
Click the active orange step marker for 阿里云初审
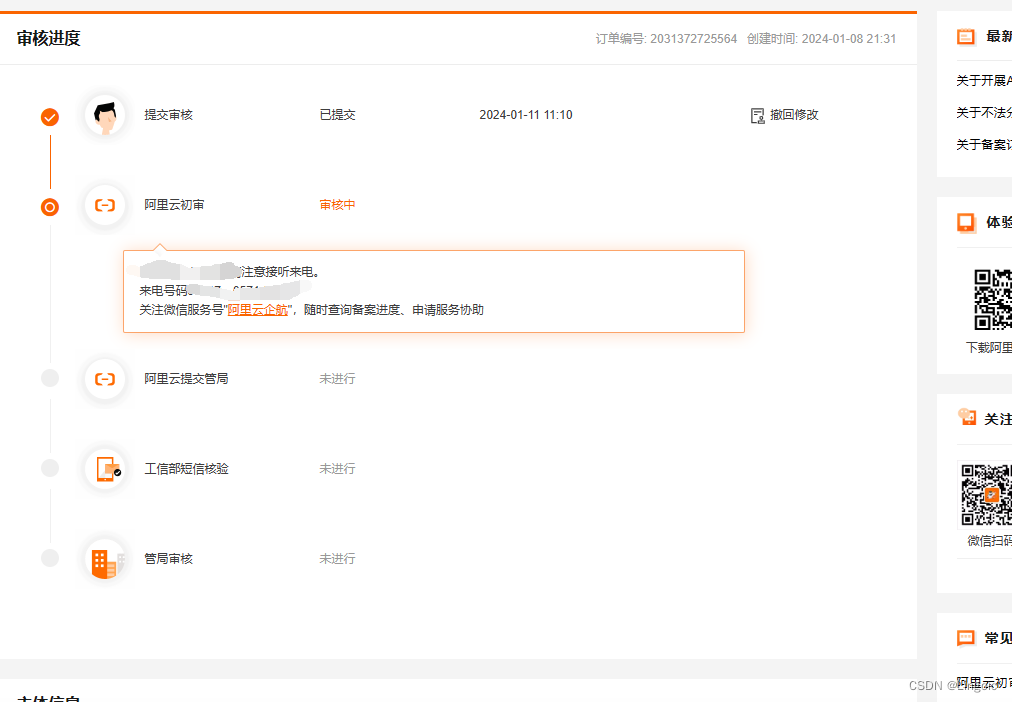pos(50,207)
